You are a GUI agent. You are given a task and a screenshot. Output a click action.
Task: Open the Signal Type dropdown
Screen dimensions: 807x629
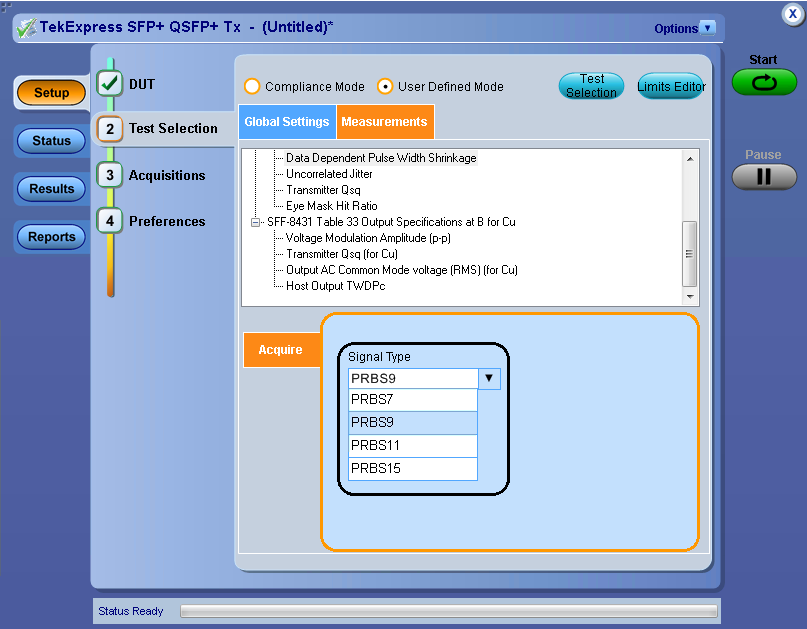tap(489, 378)
